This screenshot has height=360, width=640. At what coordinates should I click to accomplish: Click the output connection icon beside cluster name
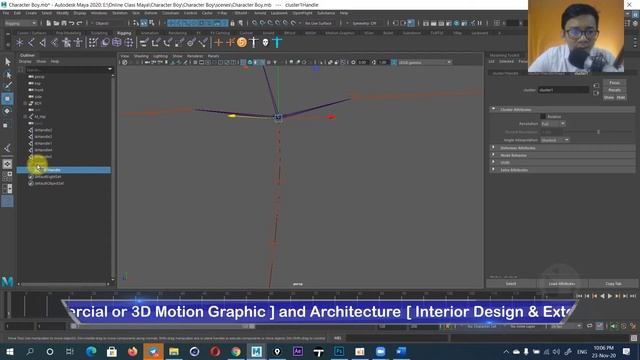click(596, 93)
